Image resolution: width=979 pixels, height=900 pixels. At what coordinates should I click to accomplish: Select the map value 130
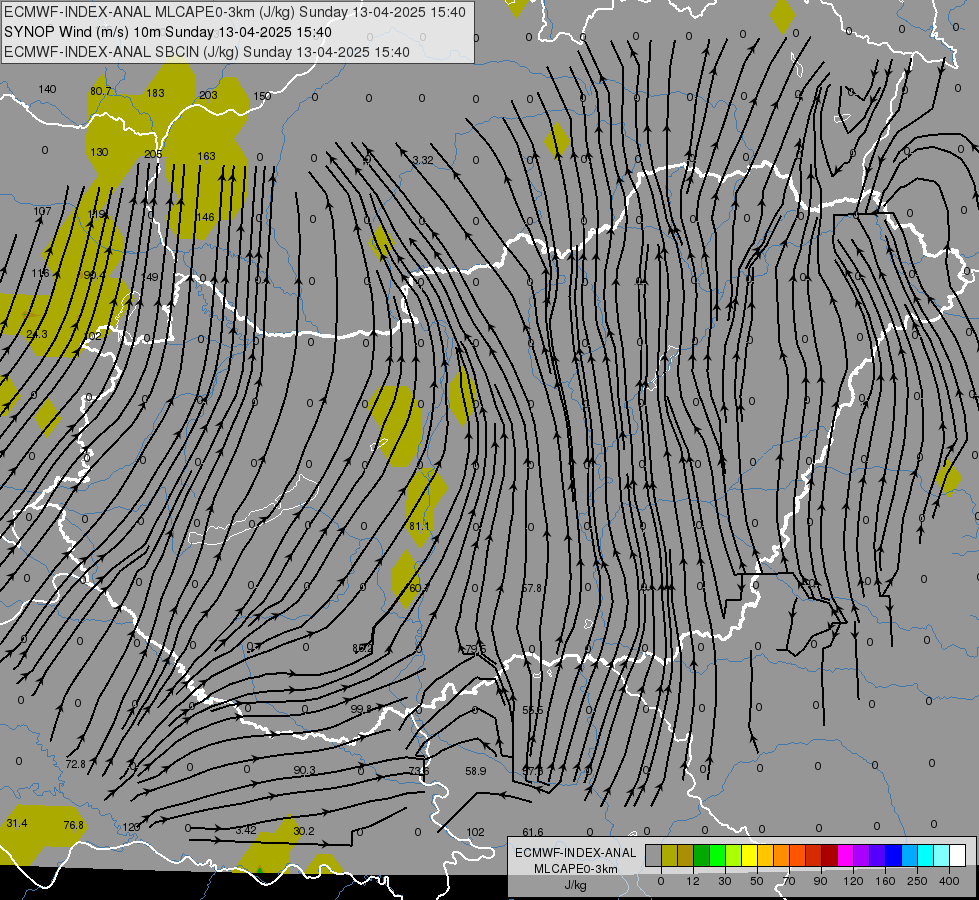(99, 152)
